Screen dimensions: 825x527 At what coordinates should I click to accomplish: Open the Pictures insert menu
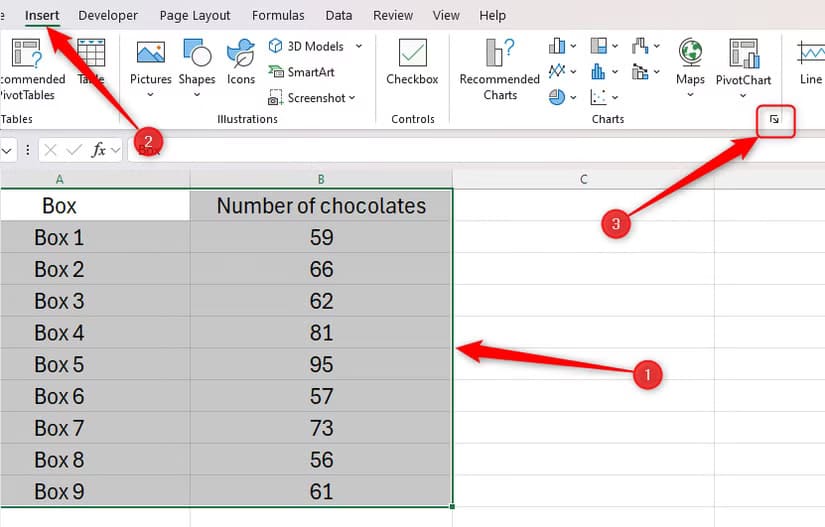(150, 67)
